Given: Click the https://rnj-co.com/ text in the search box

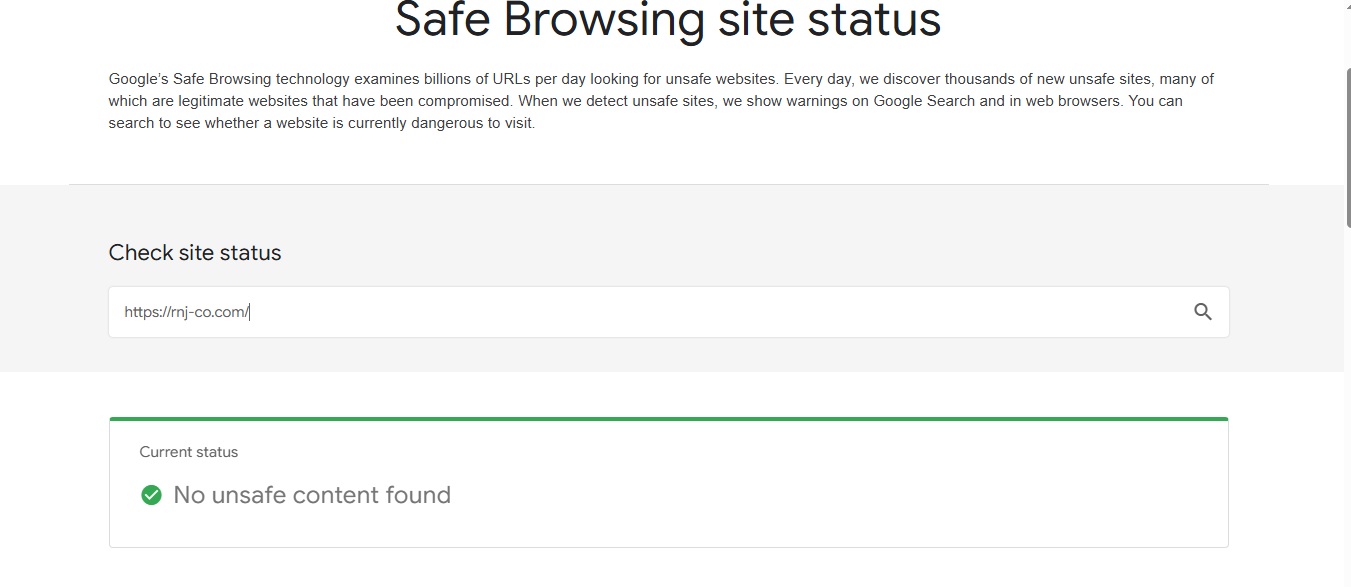Looking at the screenshot, I should pos(186,312).
